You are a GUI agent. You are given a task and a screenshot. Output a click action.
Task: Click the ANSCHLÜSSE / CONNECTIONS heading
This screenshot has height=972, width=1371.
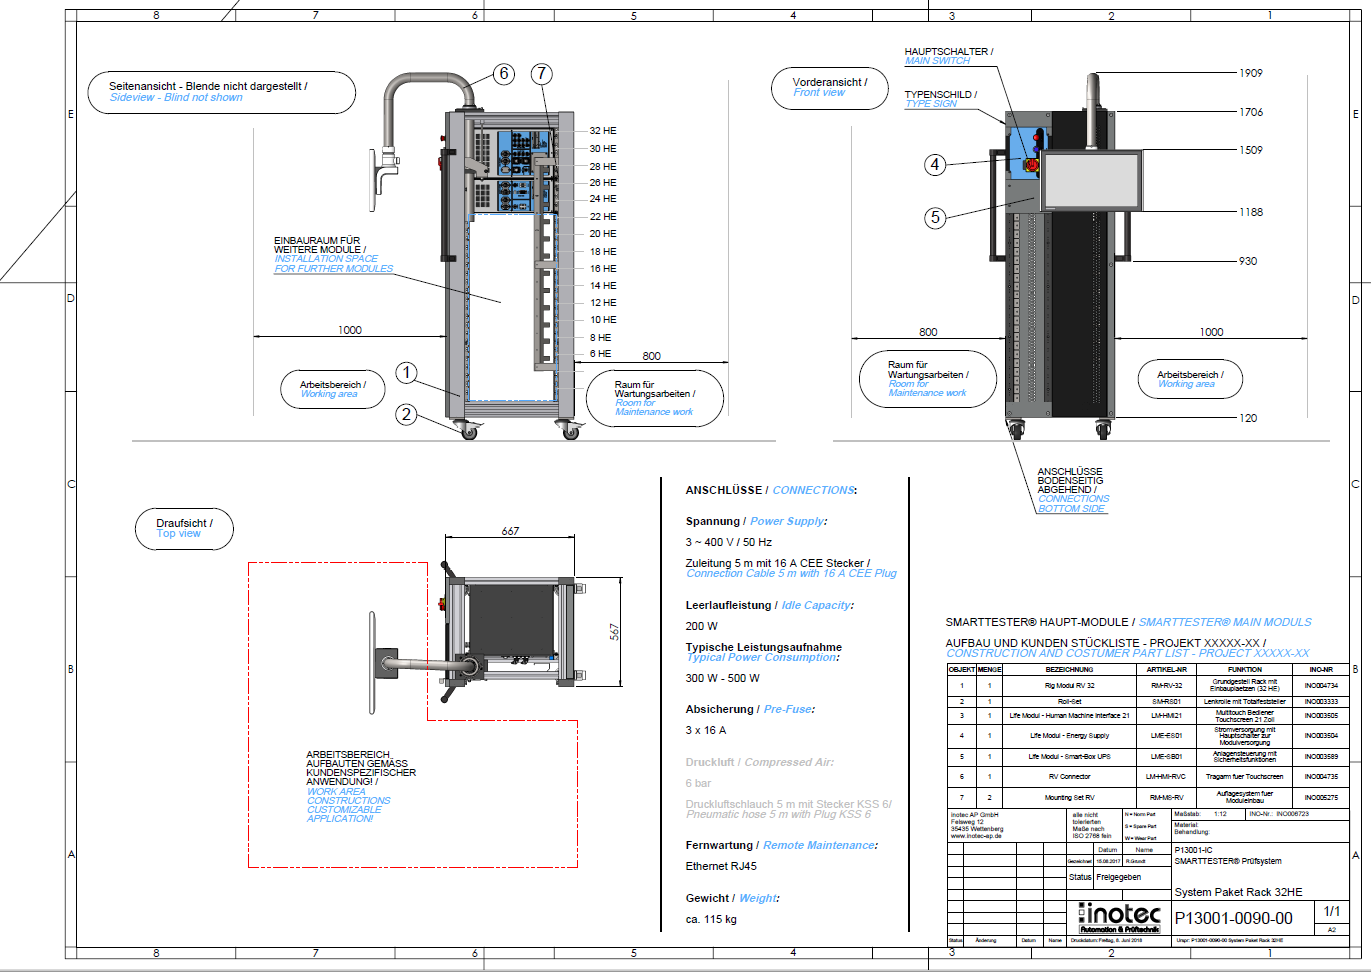tap(770, 490)
